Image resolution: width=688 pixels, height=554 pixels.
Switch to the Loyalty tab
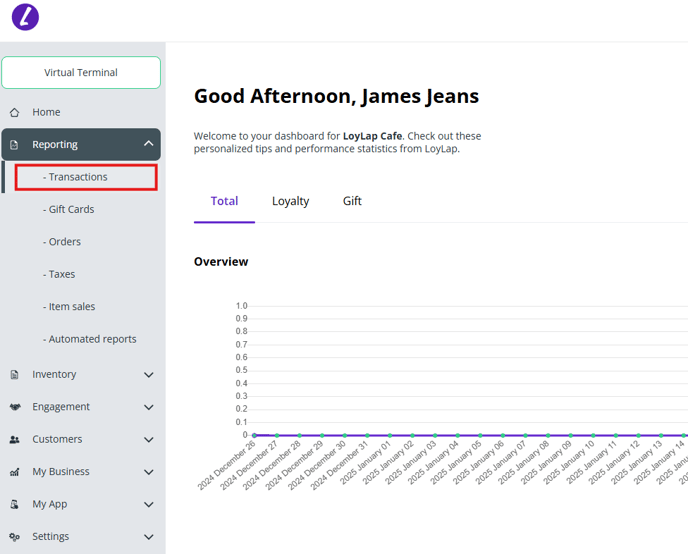coord(290,201)
